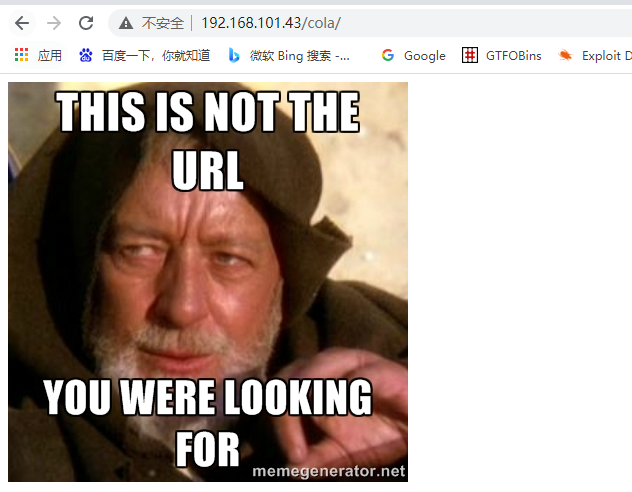Click the forward navigation arrow
This screenshot has height=492, width=632.
[x=54, y=23]
